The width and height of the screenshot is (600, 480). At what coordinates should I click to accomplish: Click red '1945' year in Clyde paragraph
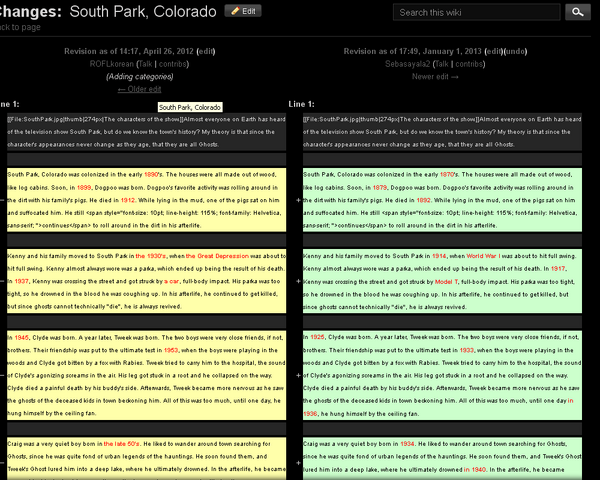click(x=21, y=338)
